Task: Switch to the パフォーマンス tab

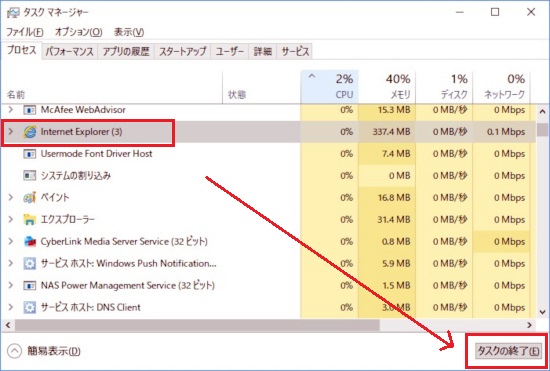Action: click(69, 52)
